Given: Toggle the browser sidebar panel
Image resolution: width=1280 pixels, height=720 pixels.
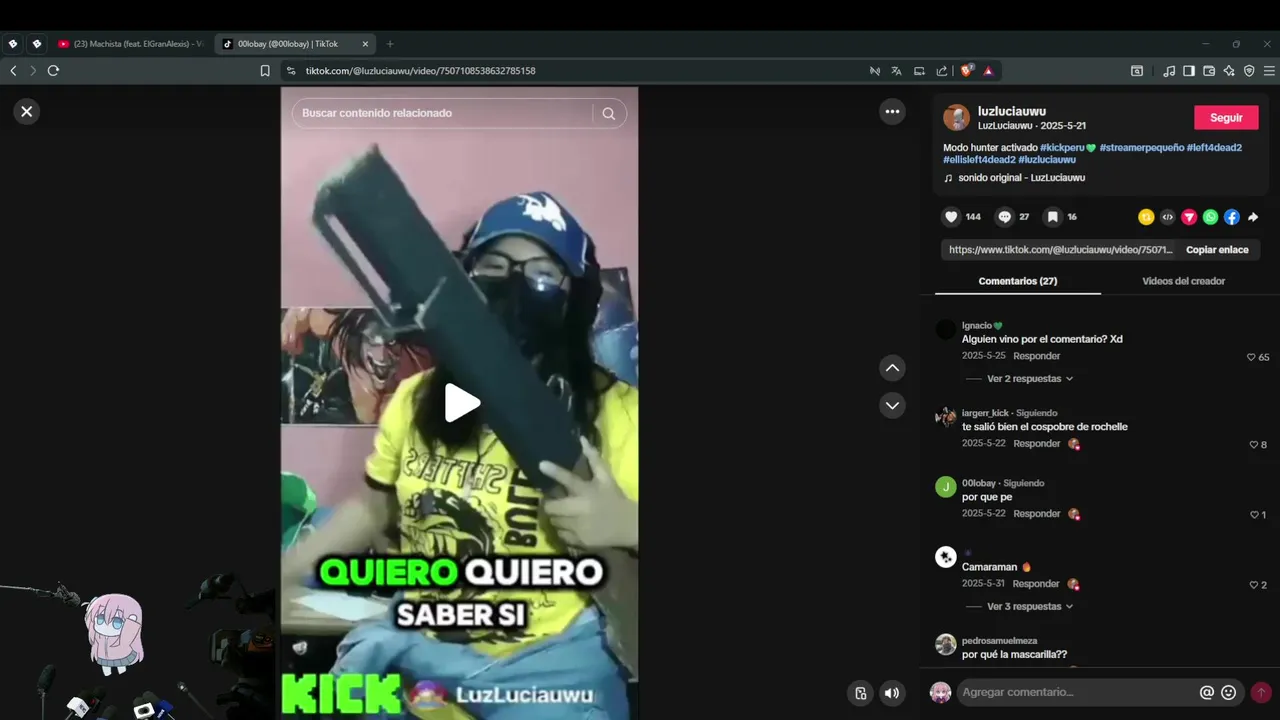Looking at the screenshot, I should click(x=1189, y=71).
